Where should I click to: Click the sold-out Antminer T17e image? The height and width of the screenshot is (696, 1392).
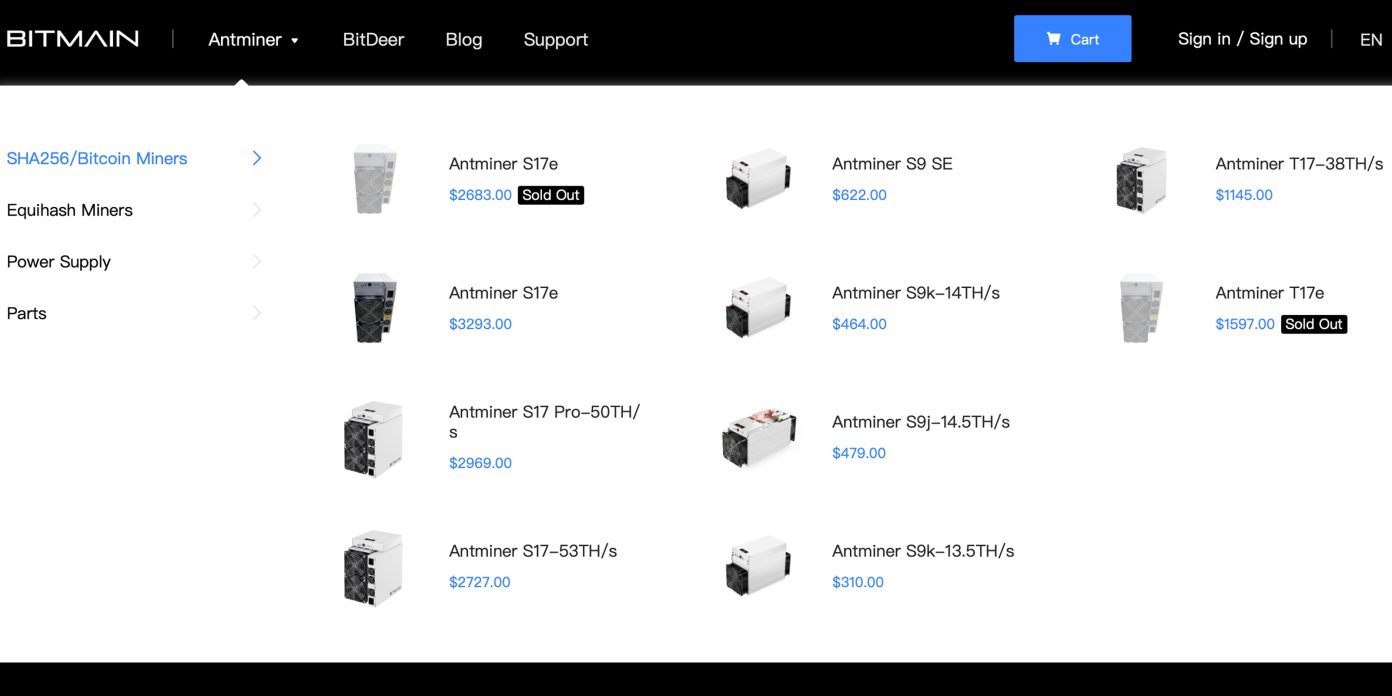coord(1141,308)
